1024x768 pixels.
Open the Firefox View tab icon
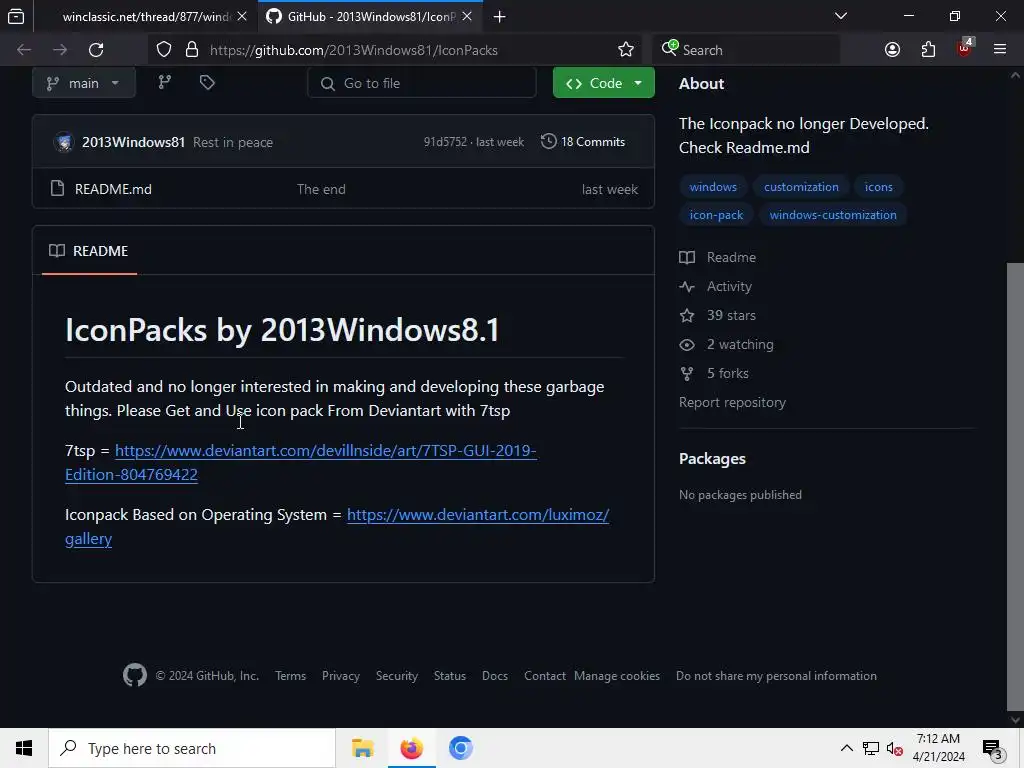pos(16,16)
